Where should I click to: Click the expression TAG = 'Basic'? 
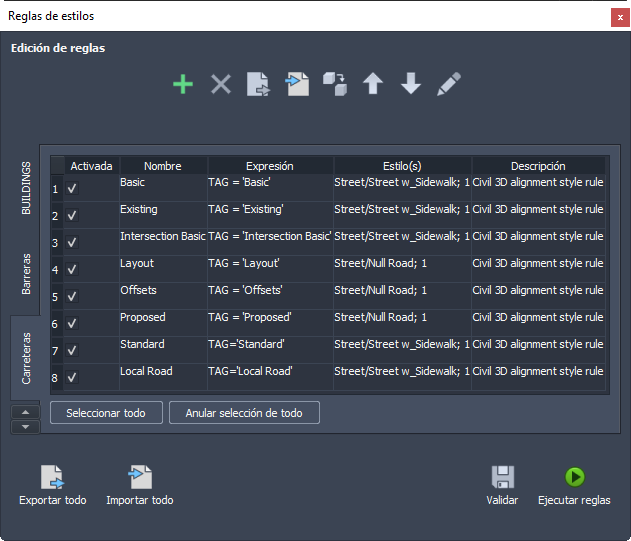pos(239,182)
